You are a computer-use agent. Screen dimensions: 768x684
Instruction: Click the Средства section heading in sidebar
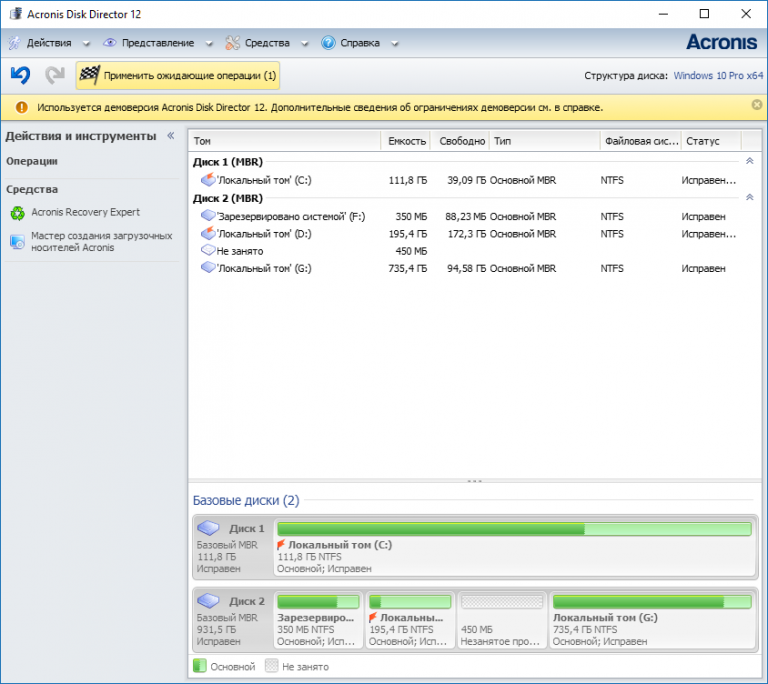pos(32,189)
